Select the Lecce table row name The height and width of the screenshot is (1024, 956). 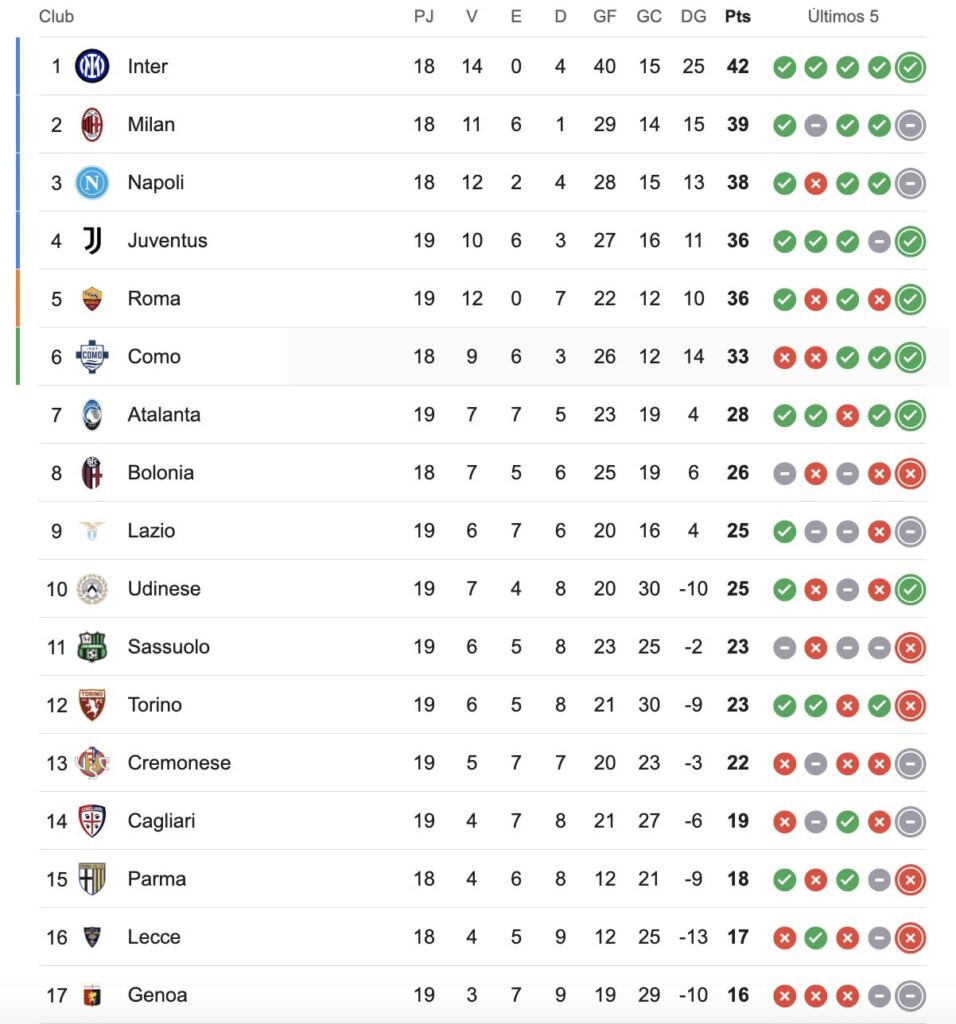pyautogui.click(x=154, y=936)
